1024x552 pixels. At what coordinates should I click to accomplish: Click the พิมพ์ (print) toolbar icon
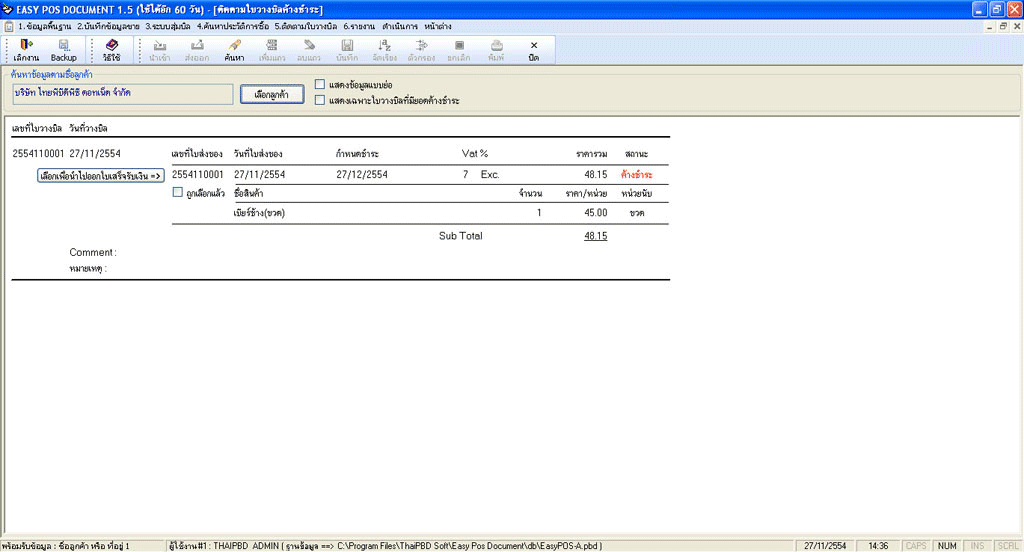click(x=496, y=50)
